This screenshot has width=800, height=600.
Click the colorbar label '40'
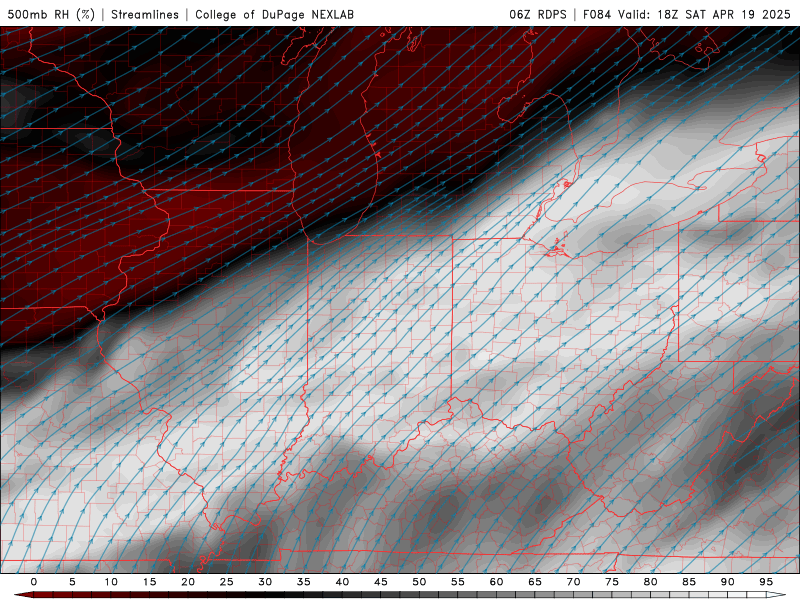tap(342, 582)
